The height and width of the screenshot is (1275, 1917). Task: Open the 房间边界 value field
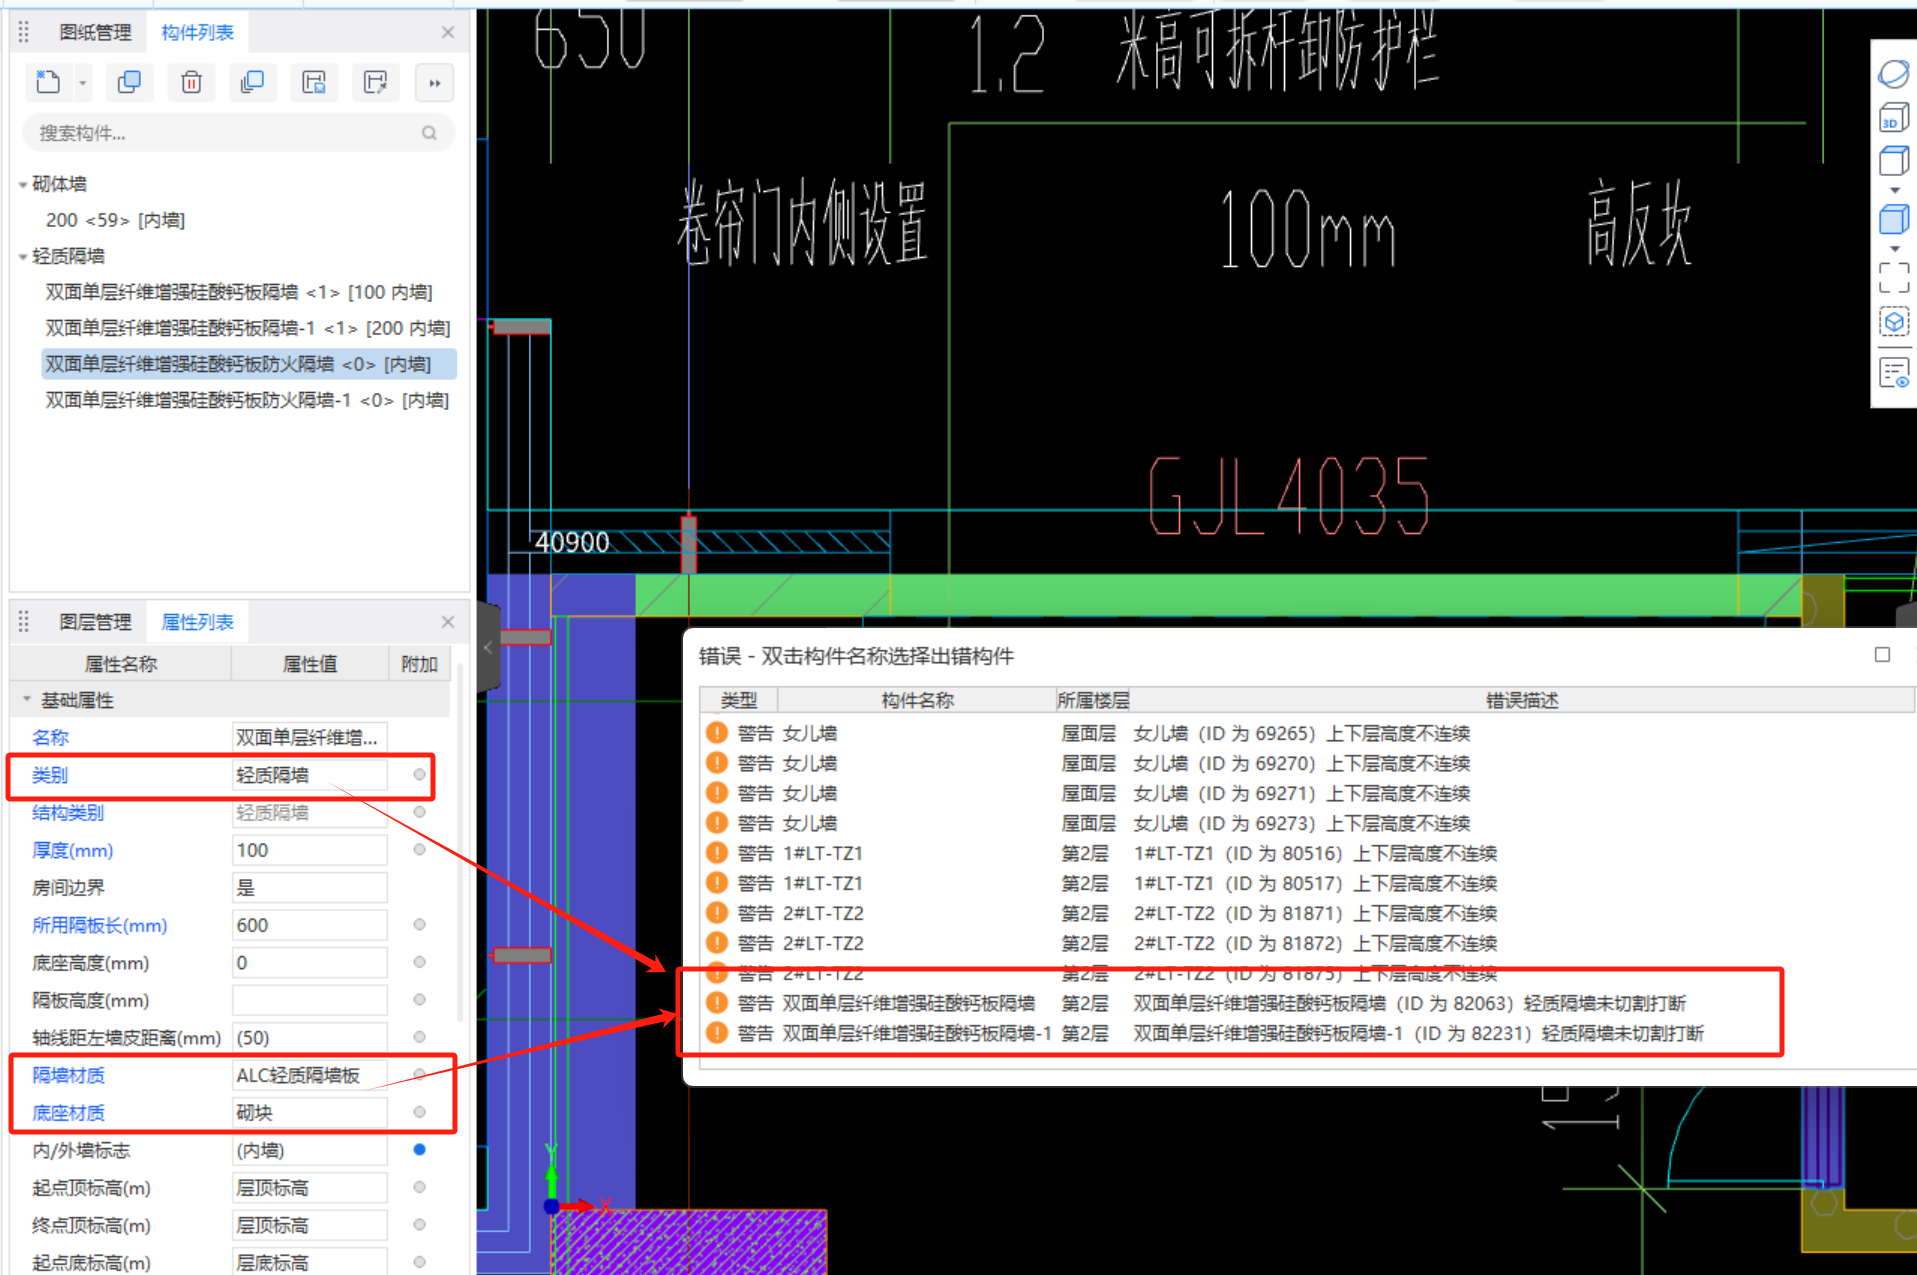309,887
